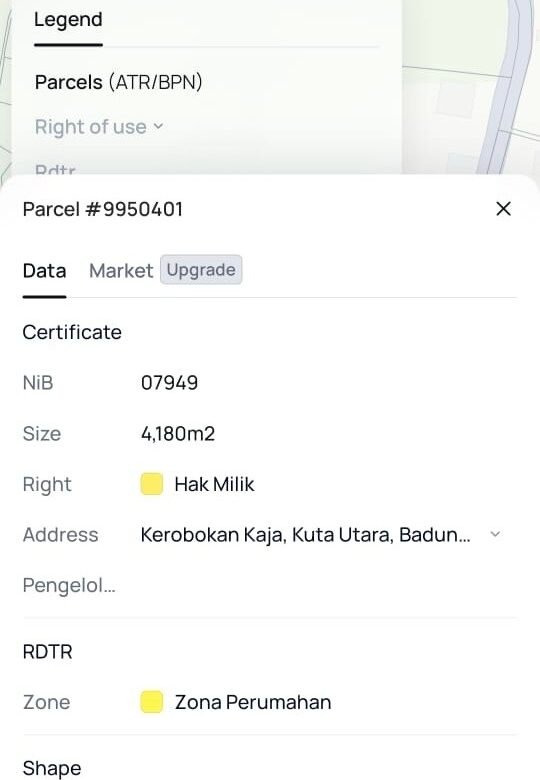The width and height of the screenshot is (540, 780).
Task: Open the Legend tab header
Action: click(68, 20)
